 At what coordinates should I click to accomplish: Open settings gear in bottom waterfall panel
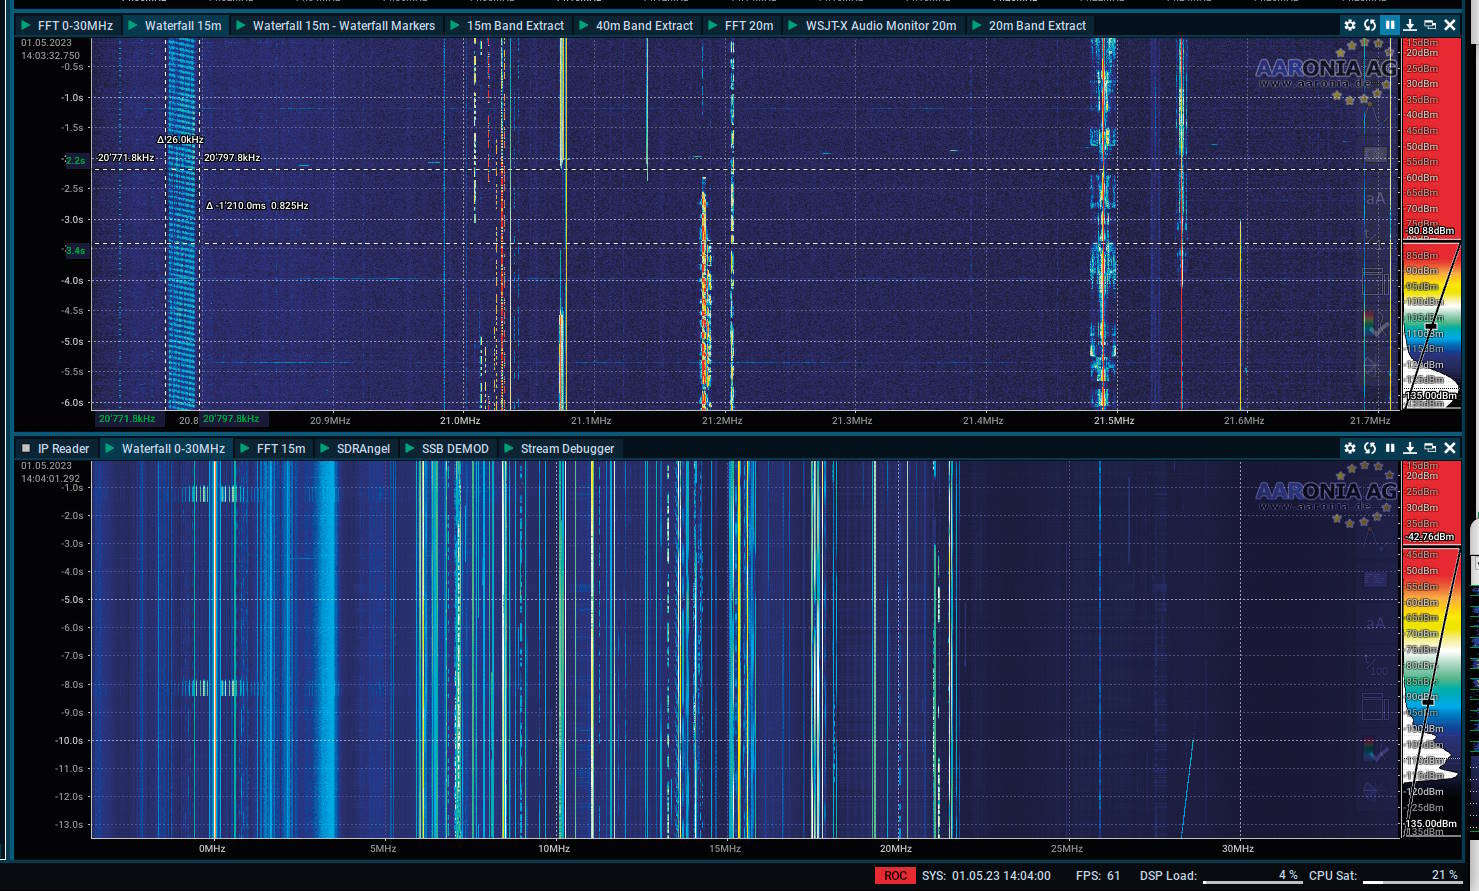click(x=1350, y=448)
